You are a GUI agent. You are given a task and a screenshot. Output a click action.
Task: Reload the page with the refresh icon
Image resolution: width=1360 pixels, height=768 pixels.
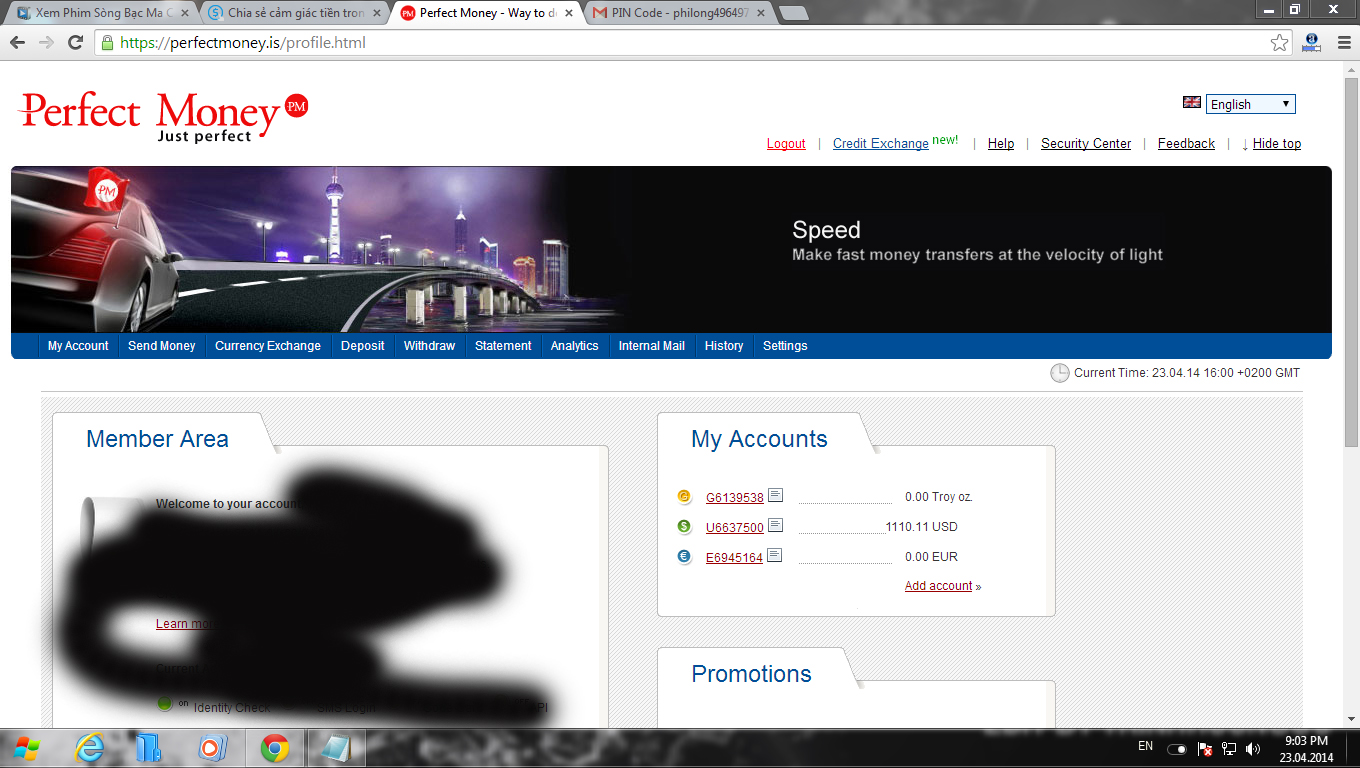(75, 43)
